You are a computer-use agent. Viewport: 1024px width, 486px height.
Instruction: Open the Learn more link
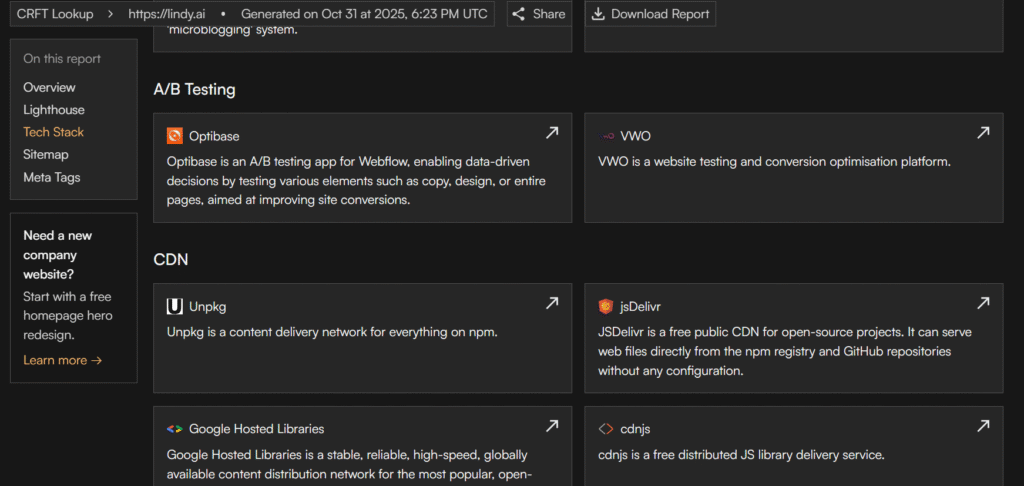[x=63, y=360]
